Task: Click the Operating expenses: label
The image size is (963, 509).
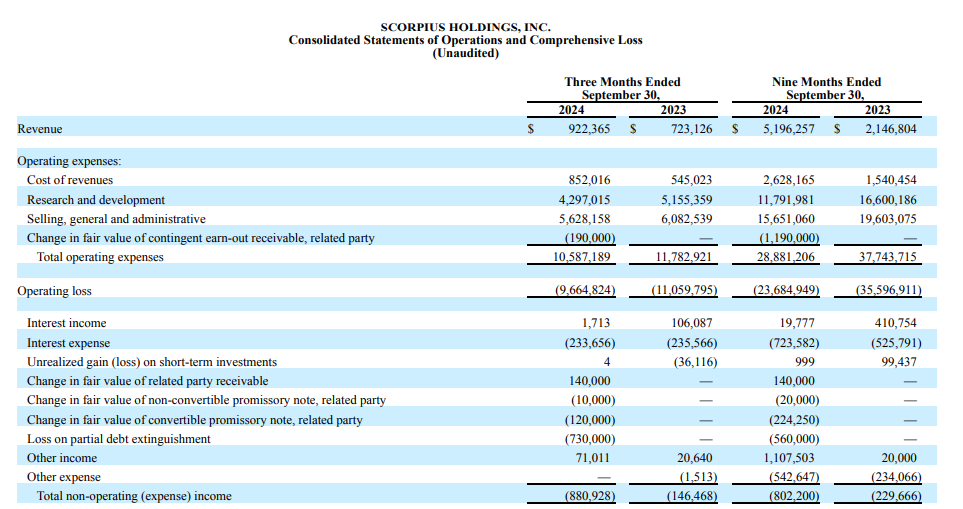Action: pyautogui.click(x=69, y=161)
